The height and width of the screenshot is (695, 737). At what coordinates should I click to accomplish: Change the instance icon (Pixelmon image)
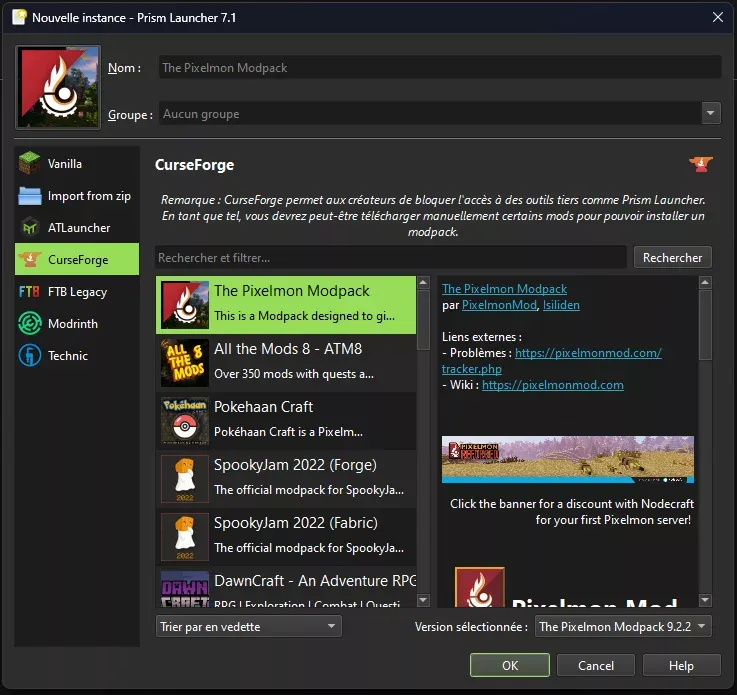tap(58, 87)
